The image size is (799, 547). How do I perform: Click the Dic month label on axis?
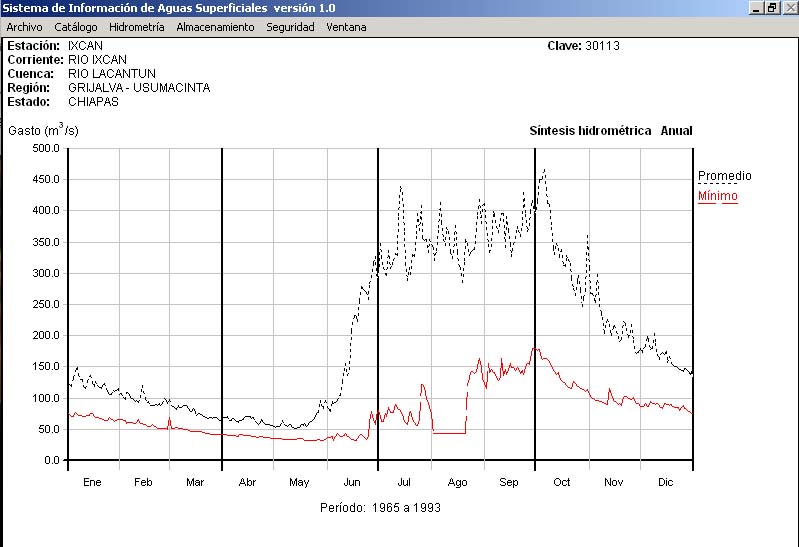pos(666,482)
